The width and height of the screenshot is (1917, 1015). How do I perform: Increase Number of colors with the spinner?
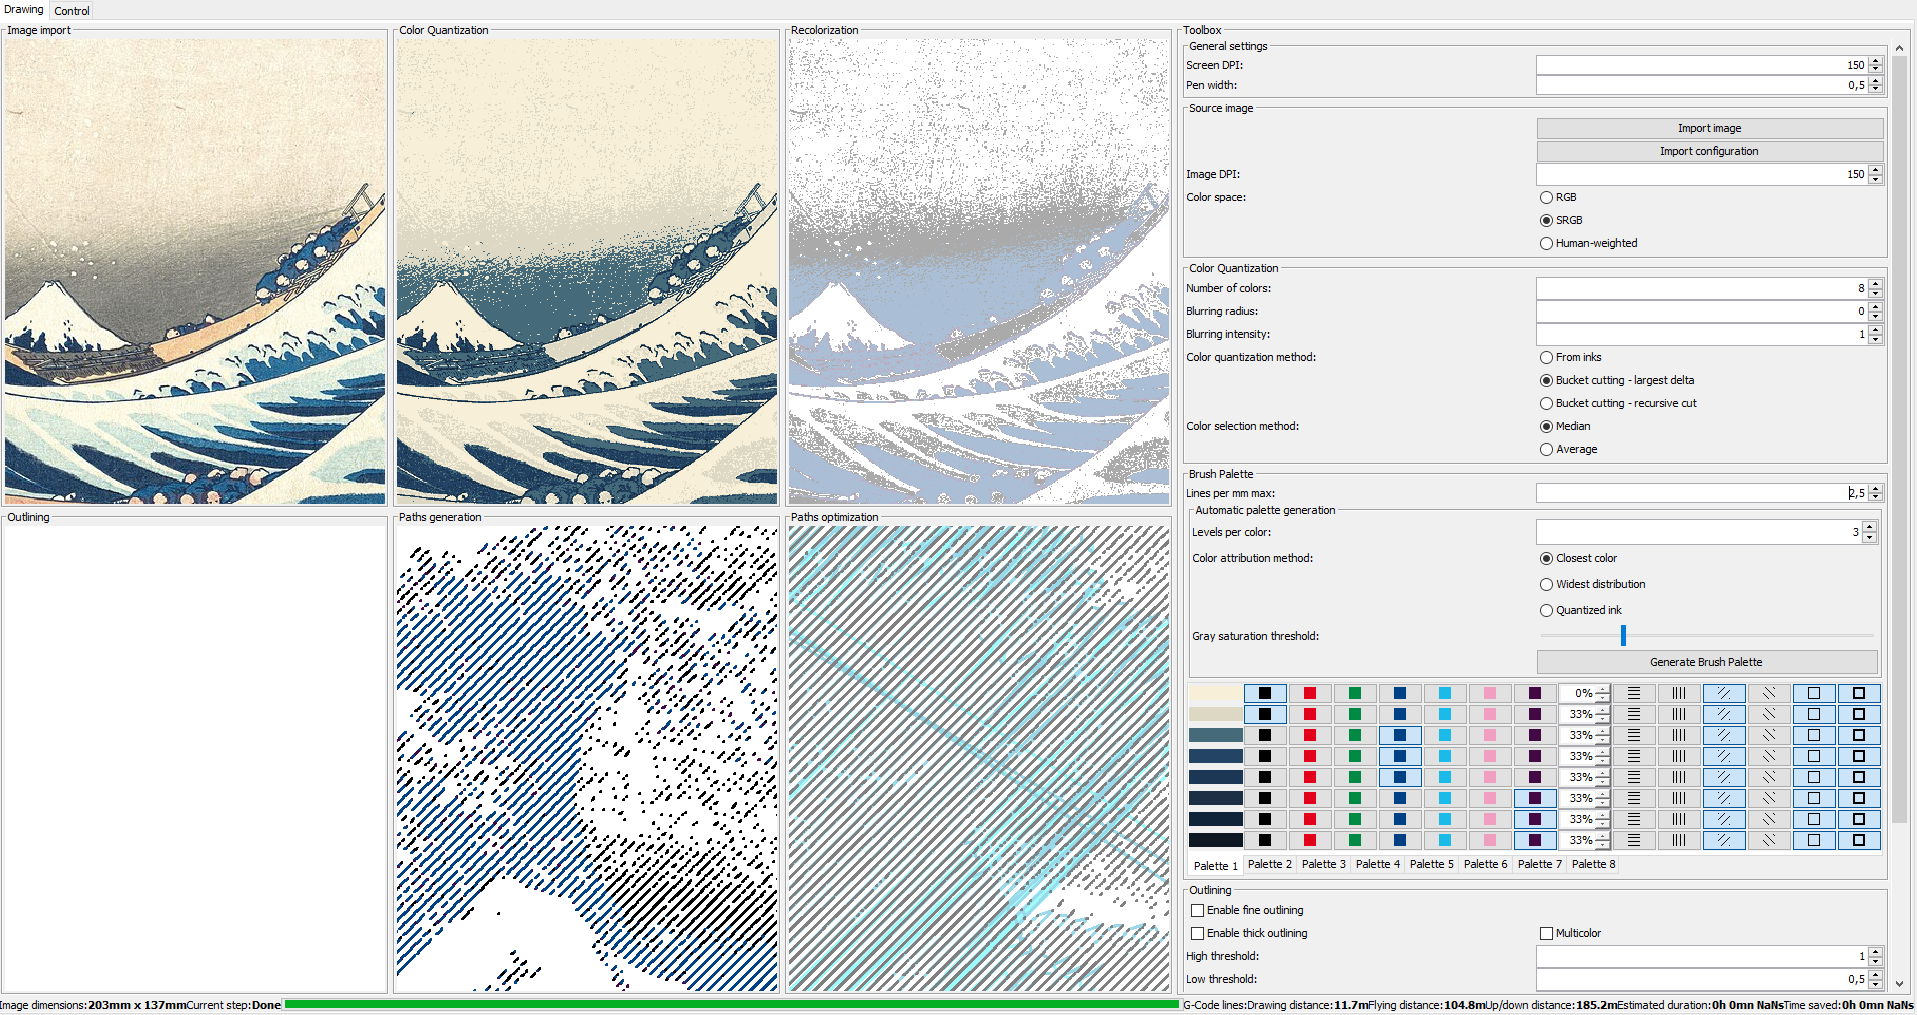click(x=1875, y=284)
